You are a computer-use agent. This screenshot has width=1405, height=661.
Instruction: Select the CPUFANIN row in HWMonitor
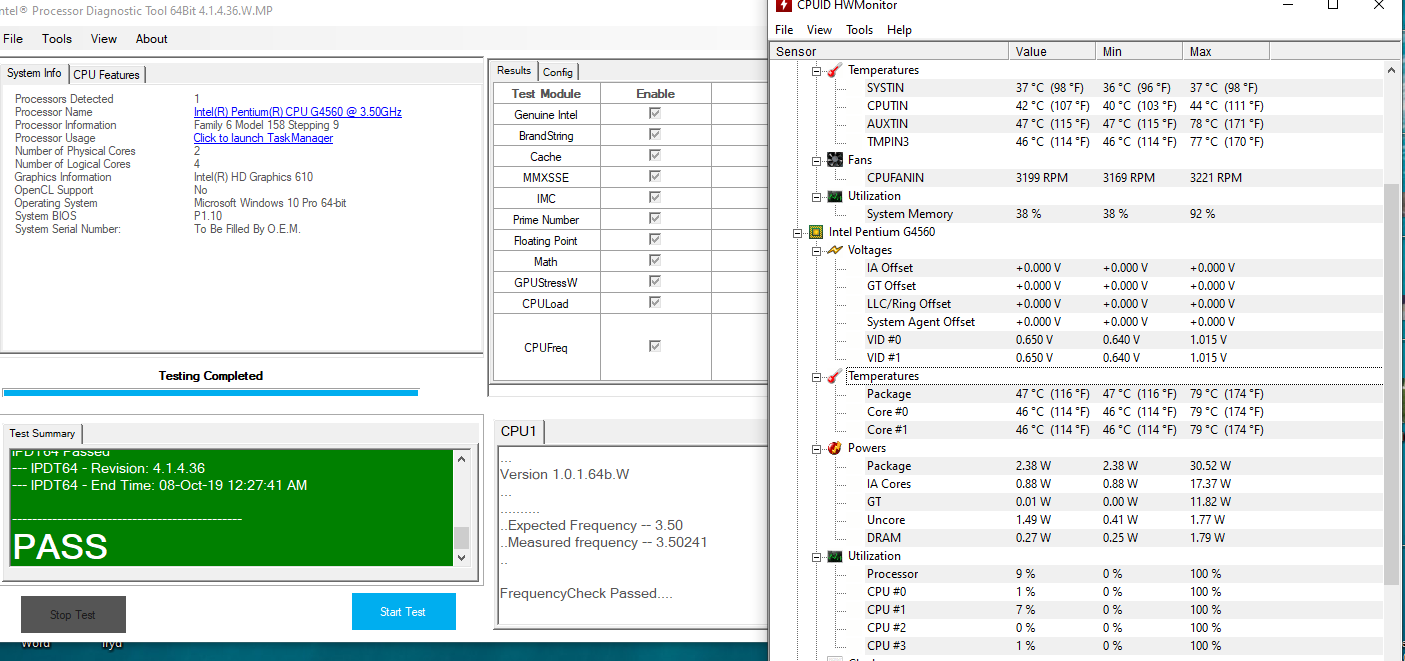click(1076, 178)
